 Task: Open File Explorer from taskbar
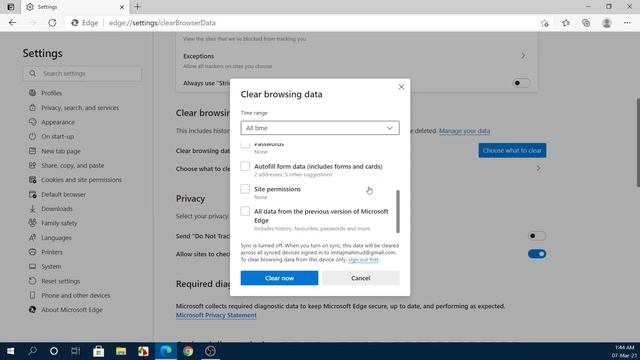point(121,351)
